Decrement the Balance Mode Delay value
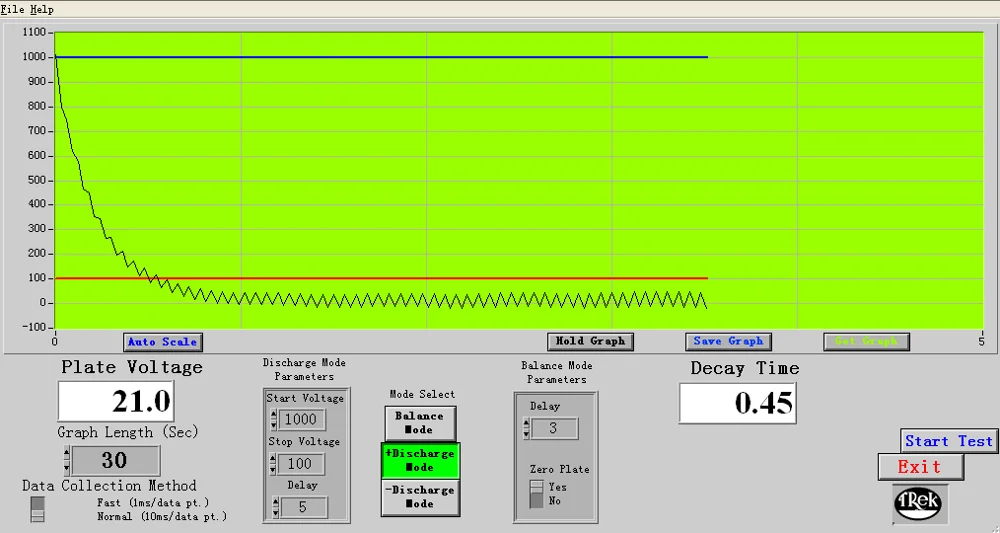The width and height of the screenshot is (1000, 533). pyautogui.click(x=525, y=434)
